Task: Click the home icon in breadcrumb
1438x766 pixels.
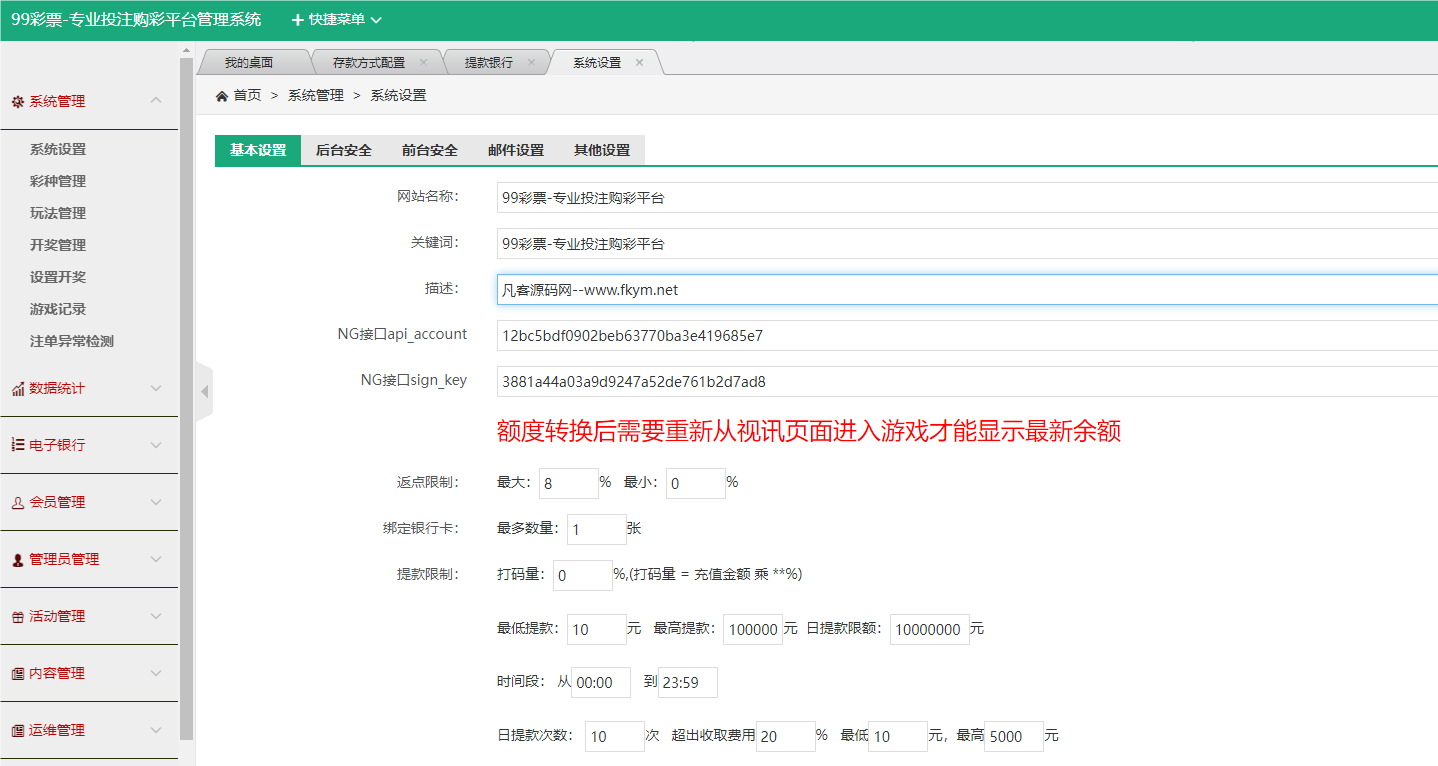Action: pos(222,96)
